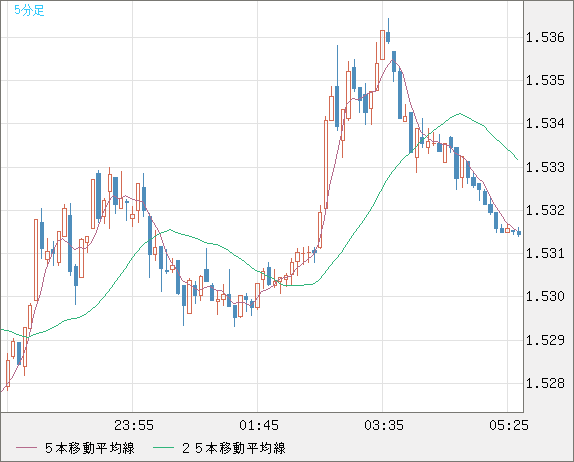This screenshot has height=462, width=574.
Task: Click the 1.530 price axis label
Action: tap(545, 296)
